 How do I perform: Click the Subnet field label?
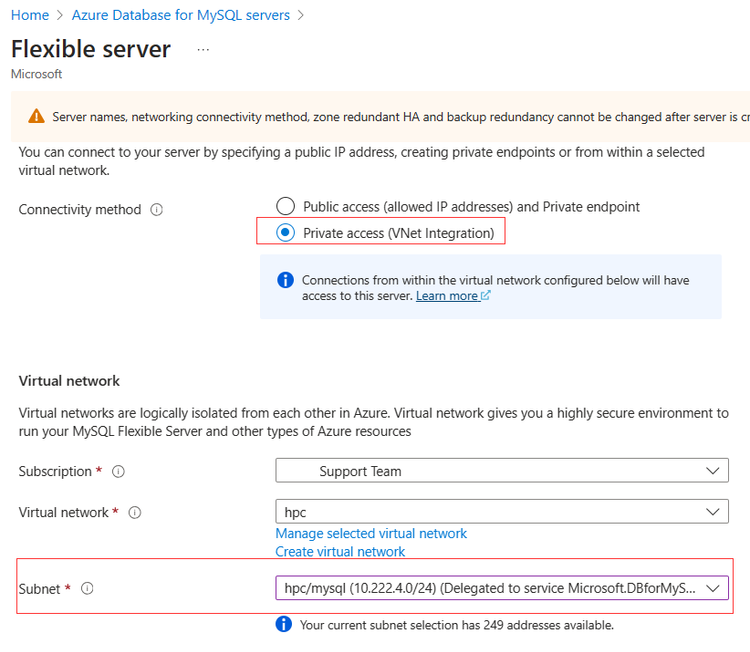[39, 589]
